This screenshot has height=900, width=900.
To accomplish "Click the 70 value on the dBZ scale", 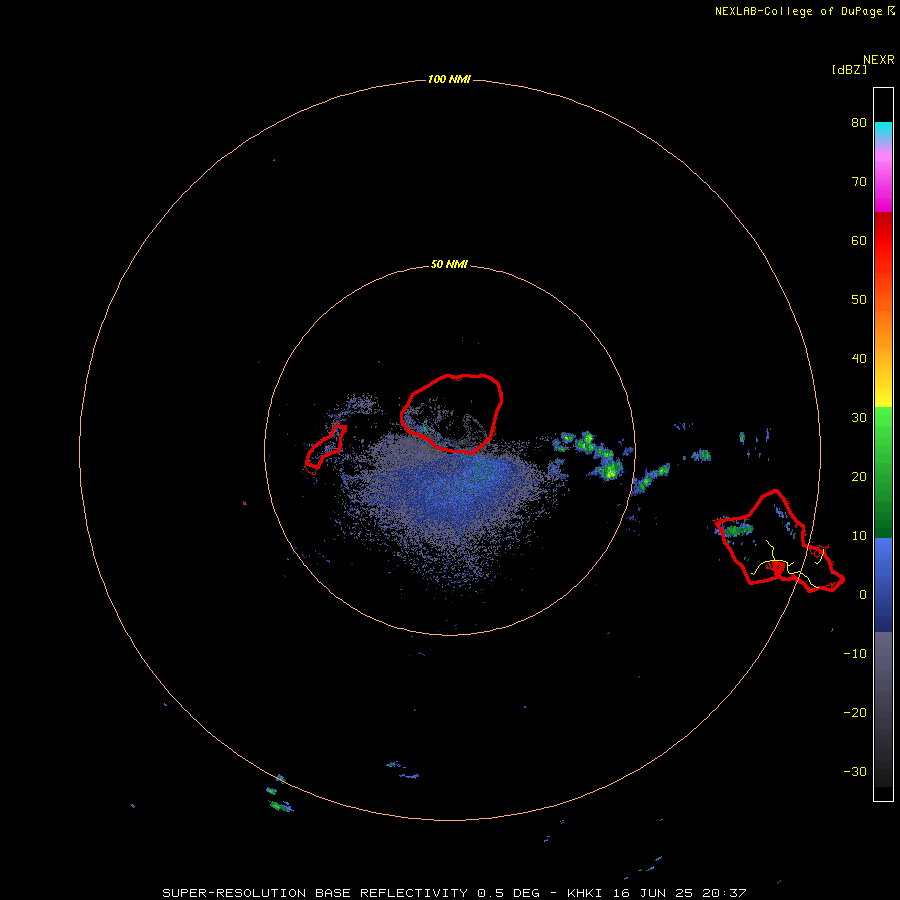I will tap(859, 181).
